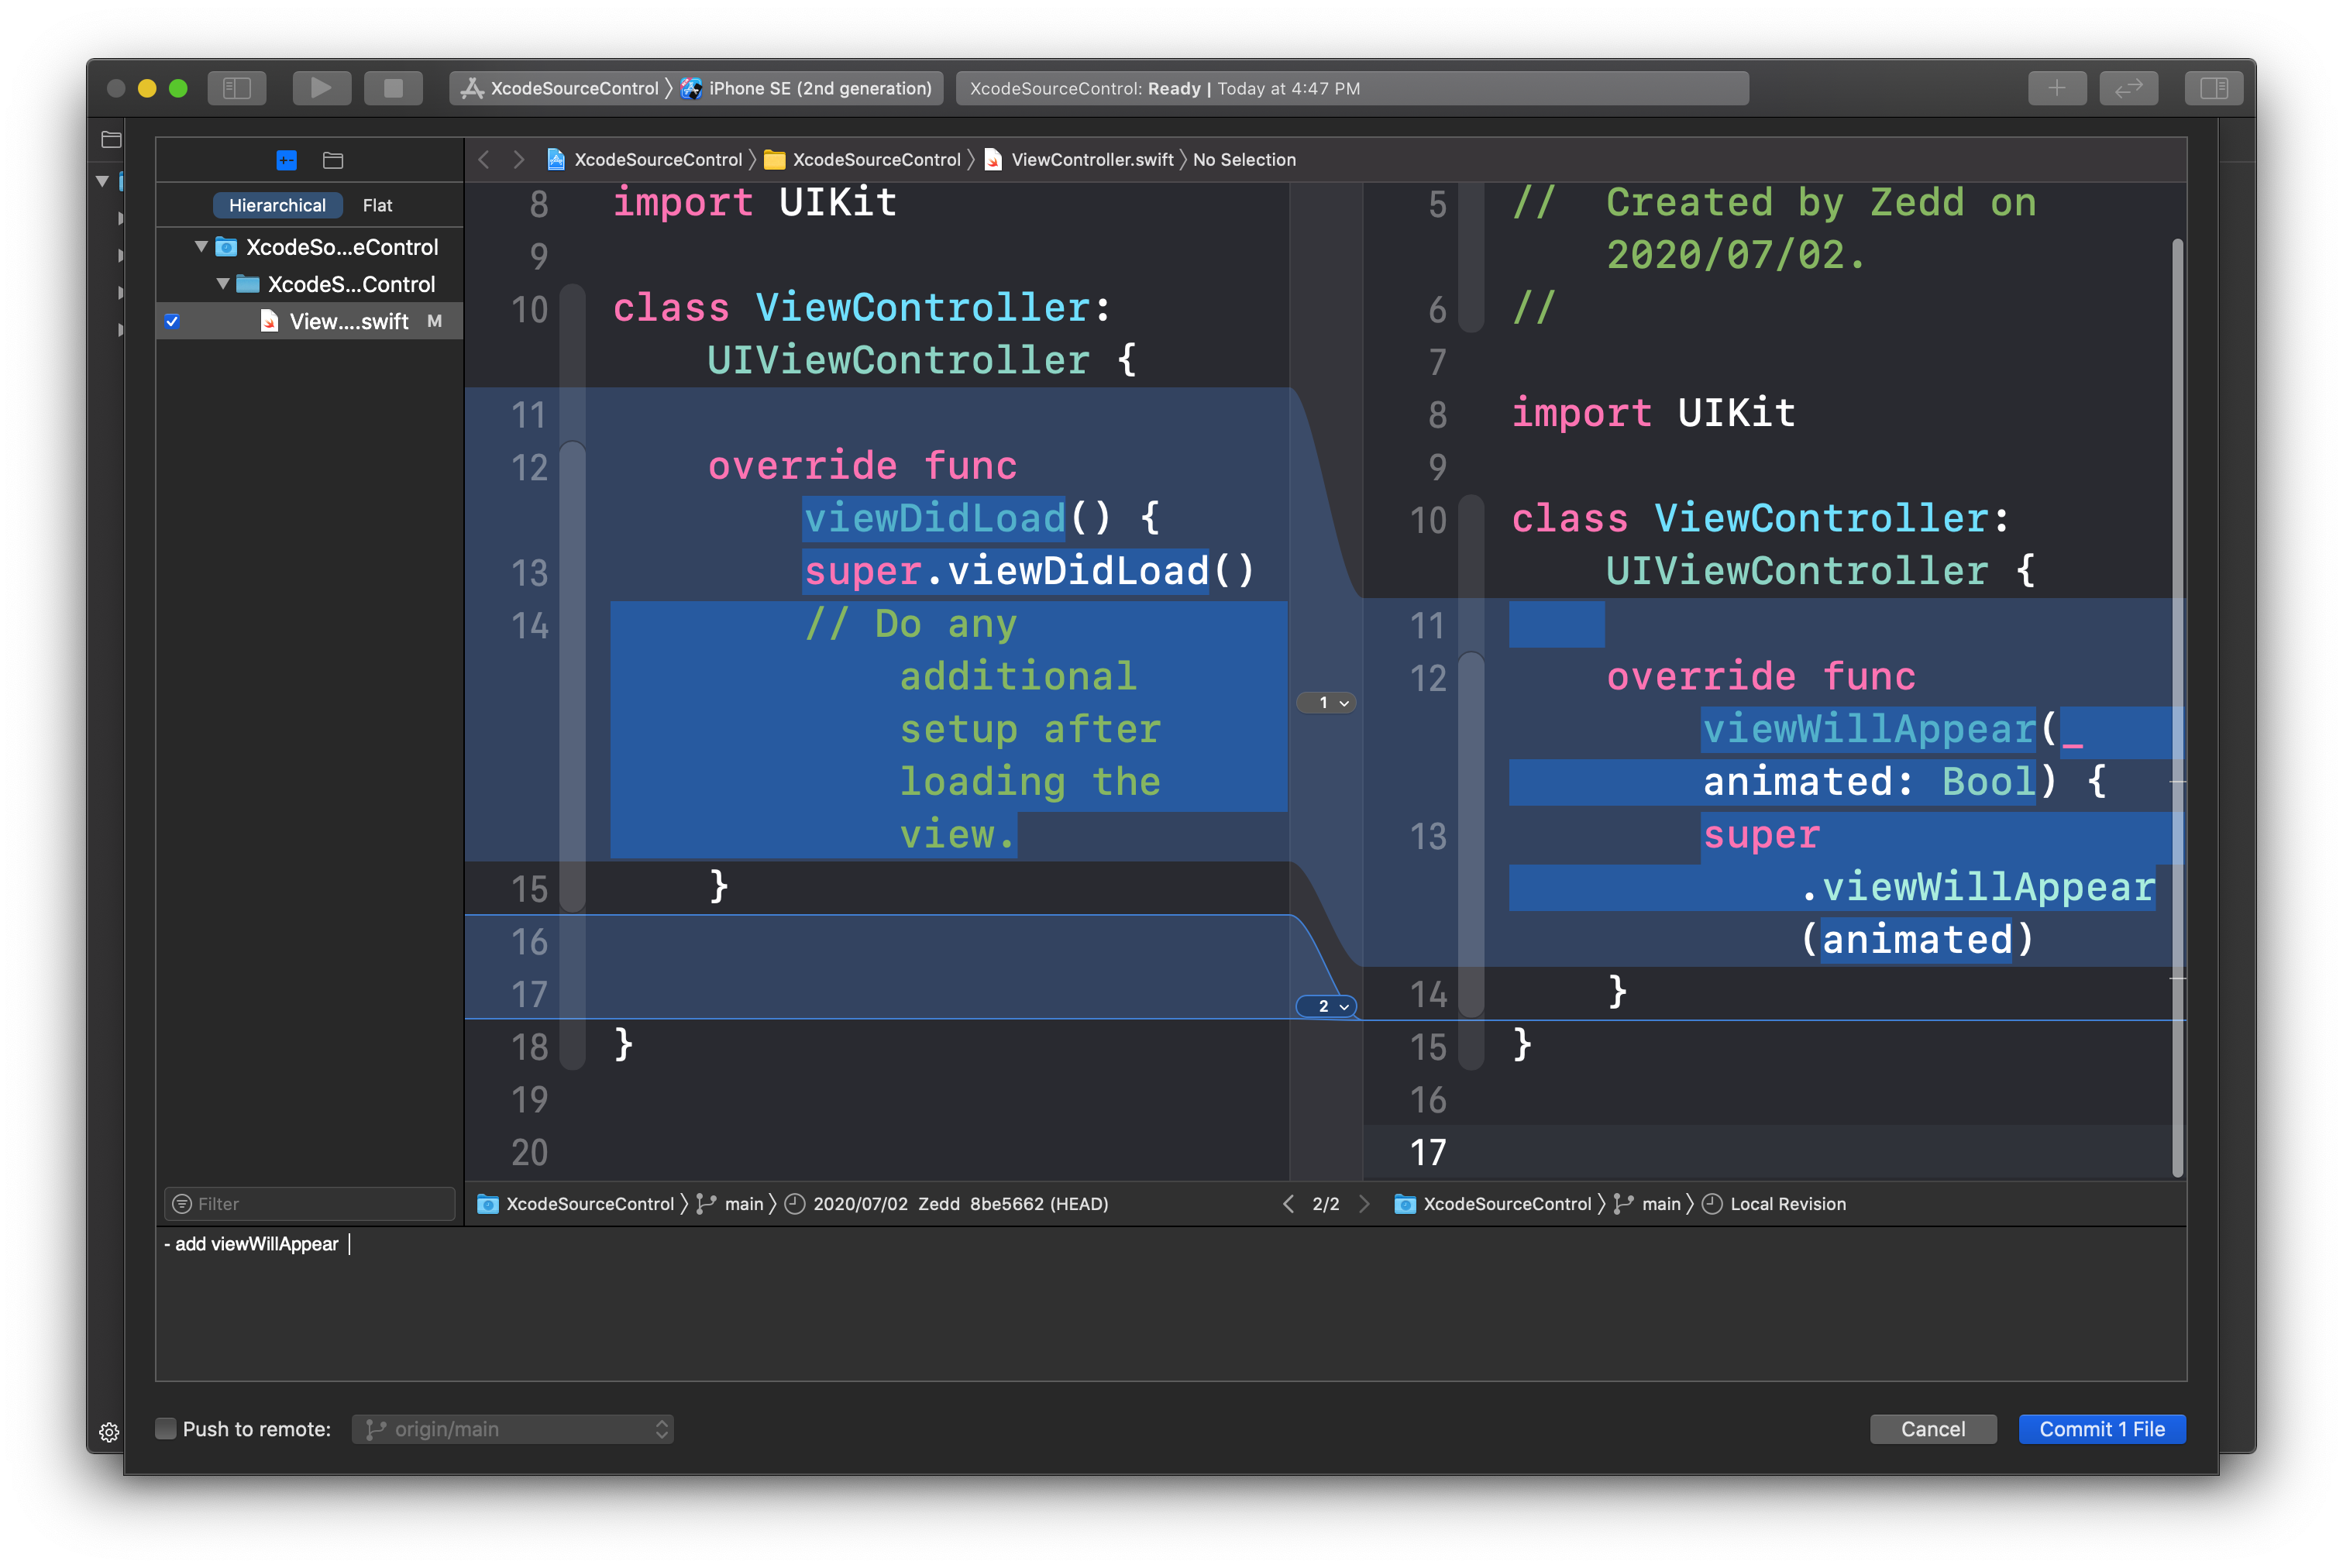Click the right pane main branch breadcrumb
Image resolution: width=2343 pixels, height=1568 pixels.
click(x=1648, y=1203)
